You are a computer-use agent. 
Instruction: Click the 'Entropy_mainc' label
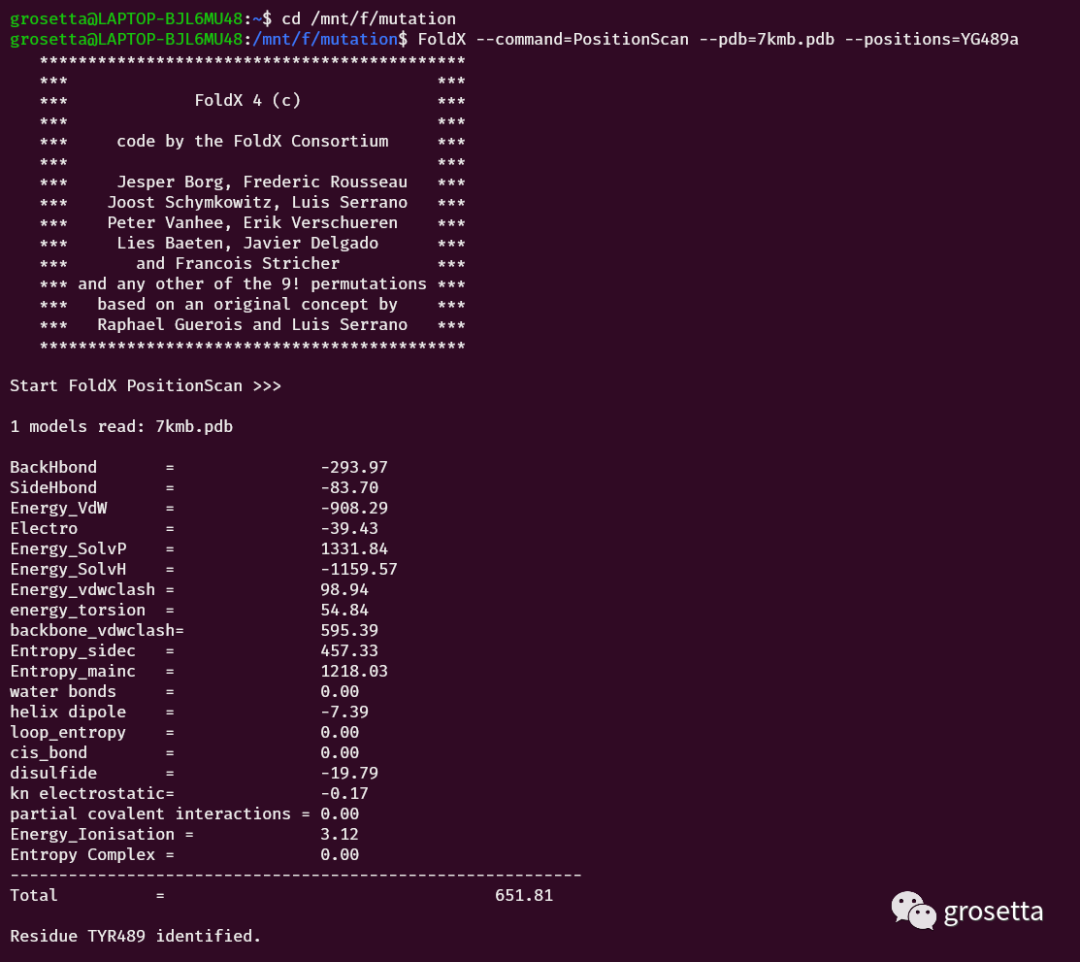(72, 671)
